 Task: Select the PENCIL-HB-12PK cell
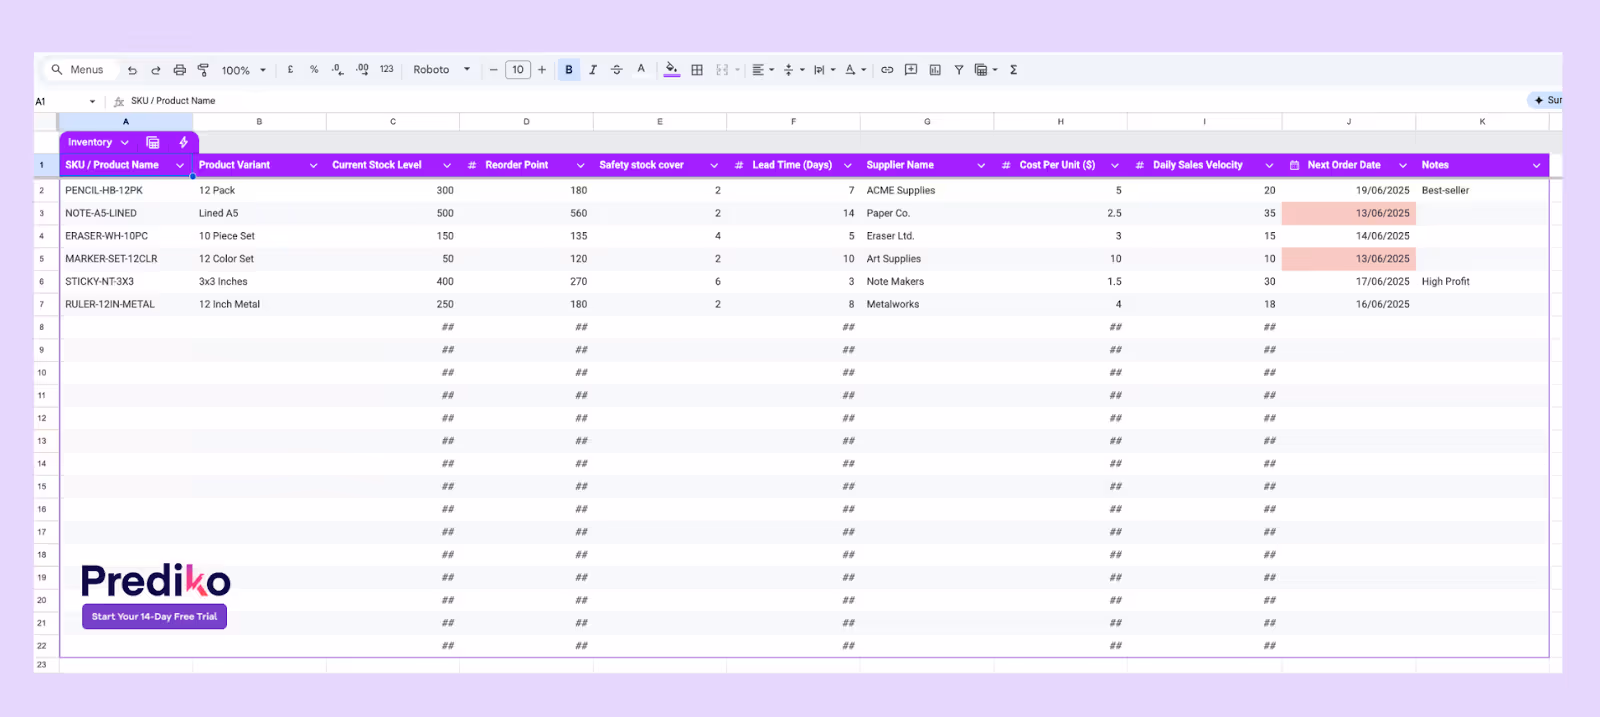126,190
